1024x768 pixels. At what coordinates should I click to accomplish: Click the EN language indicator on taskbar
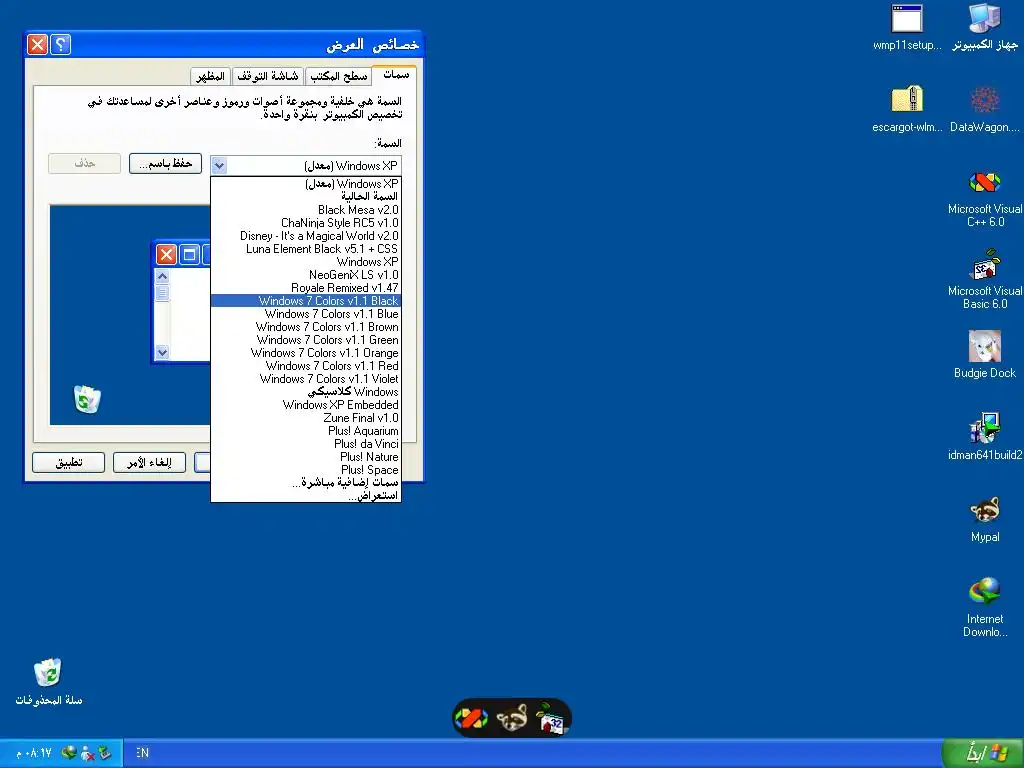[x=142, y=753]
